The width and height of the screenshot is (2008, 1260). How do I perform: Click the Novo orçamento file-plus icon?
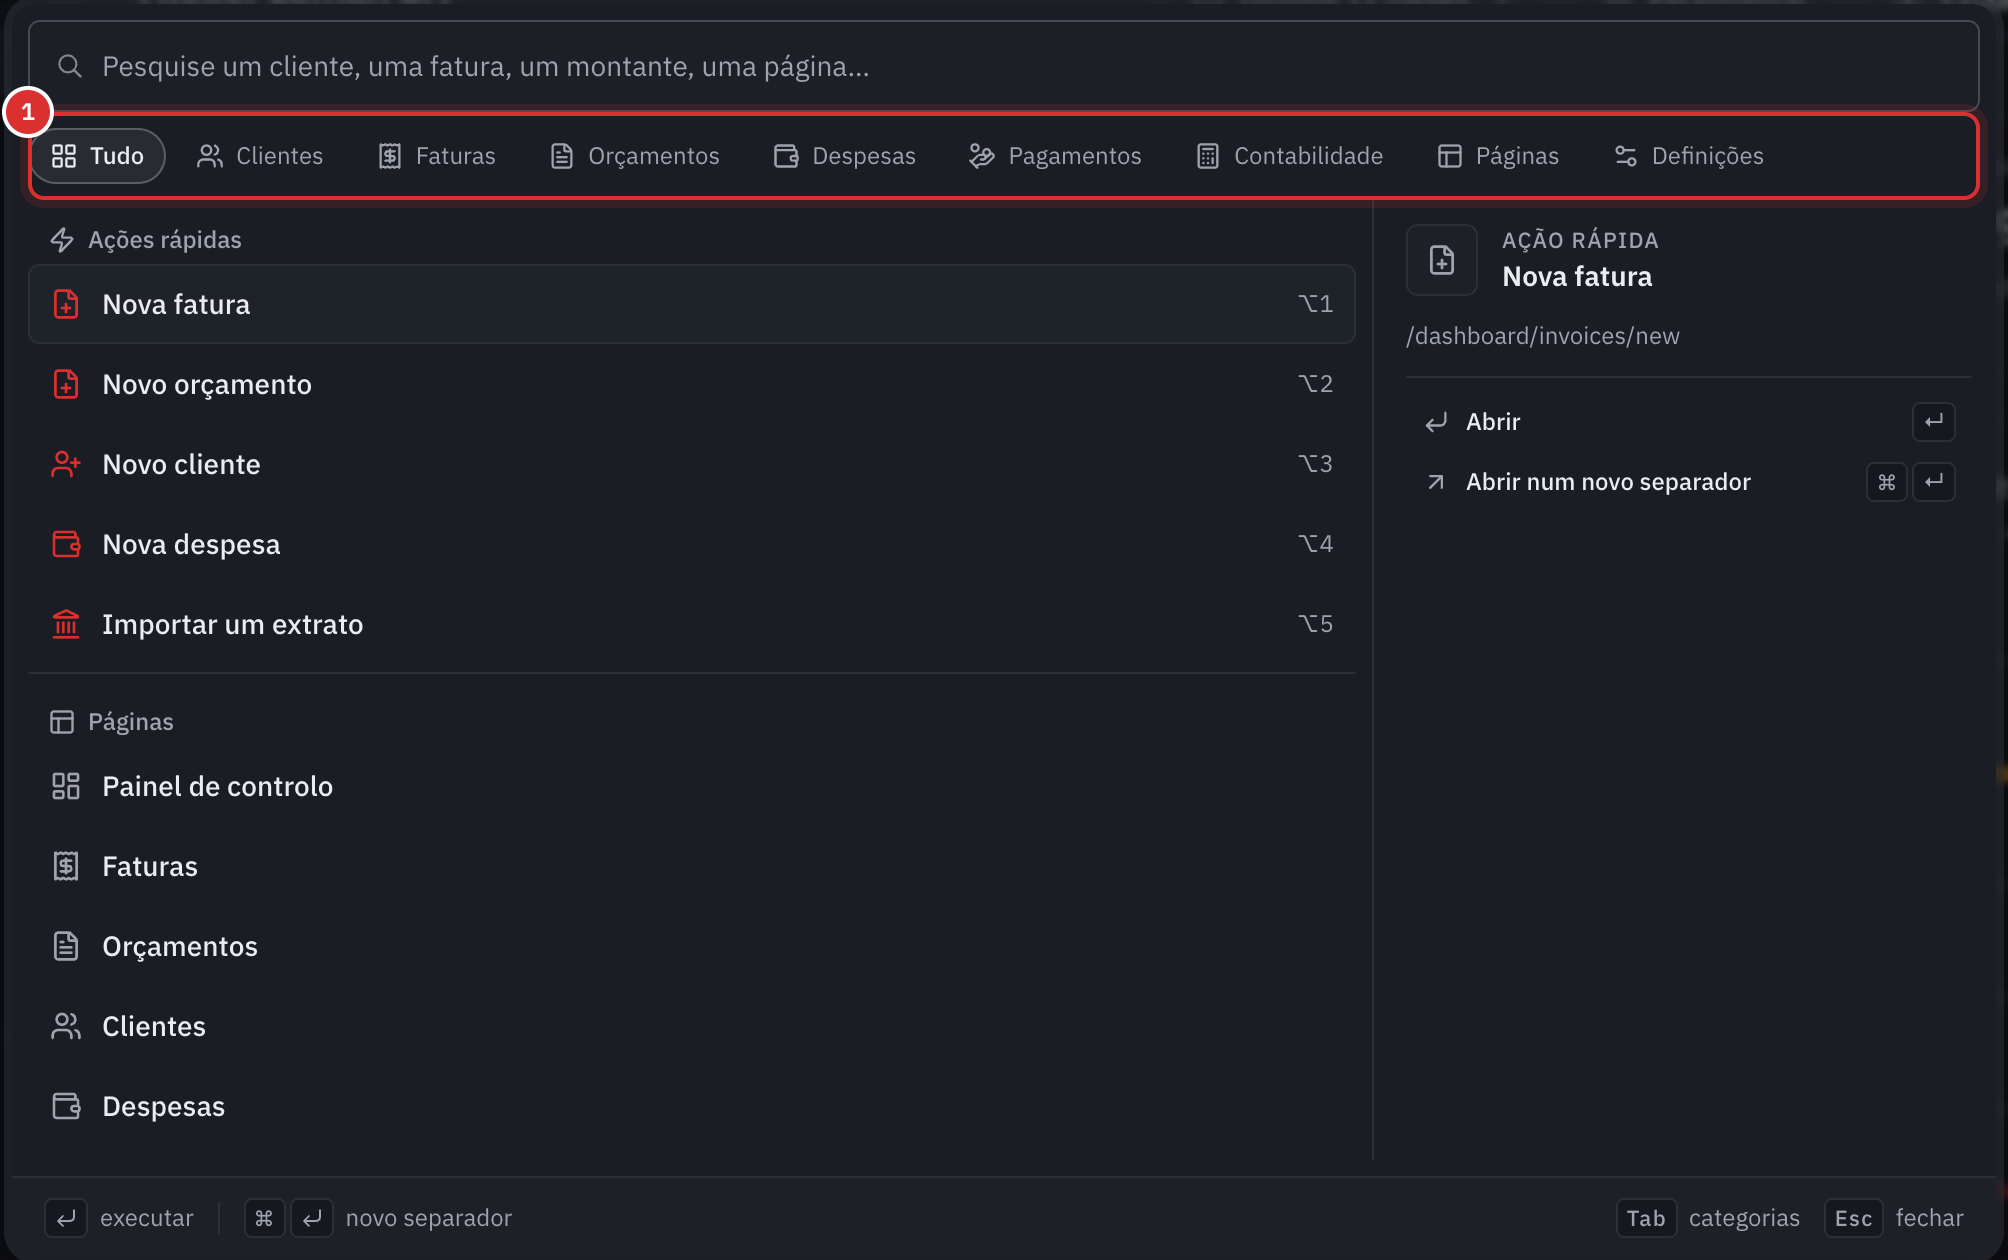click(66, 384)
